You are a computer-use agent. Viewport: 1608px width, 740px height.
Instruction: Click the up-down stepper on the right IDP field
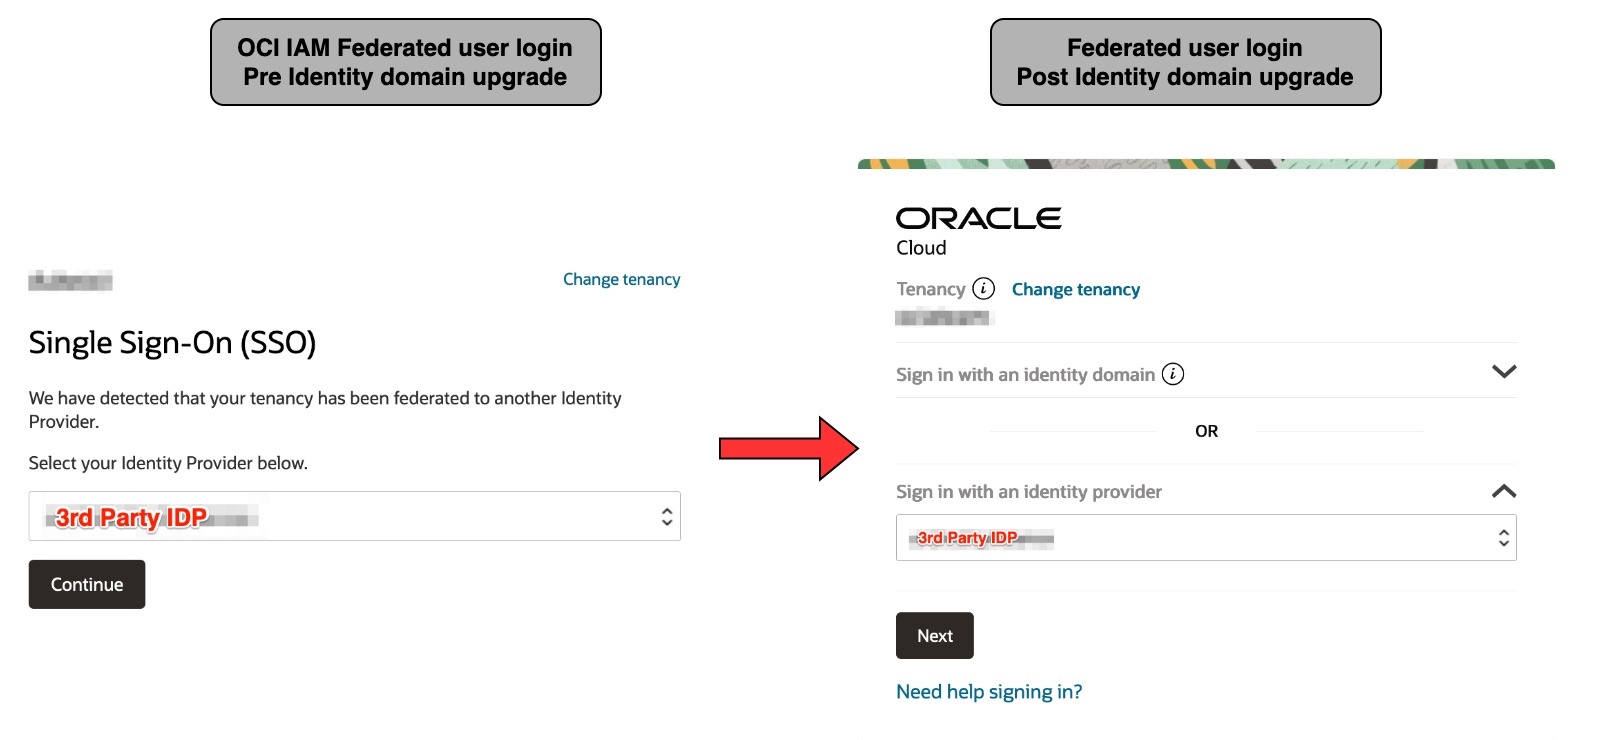click(x=1504, y=537)
